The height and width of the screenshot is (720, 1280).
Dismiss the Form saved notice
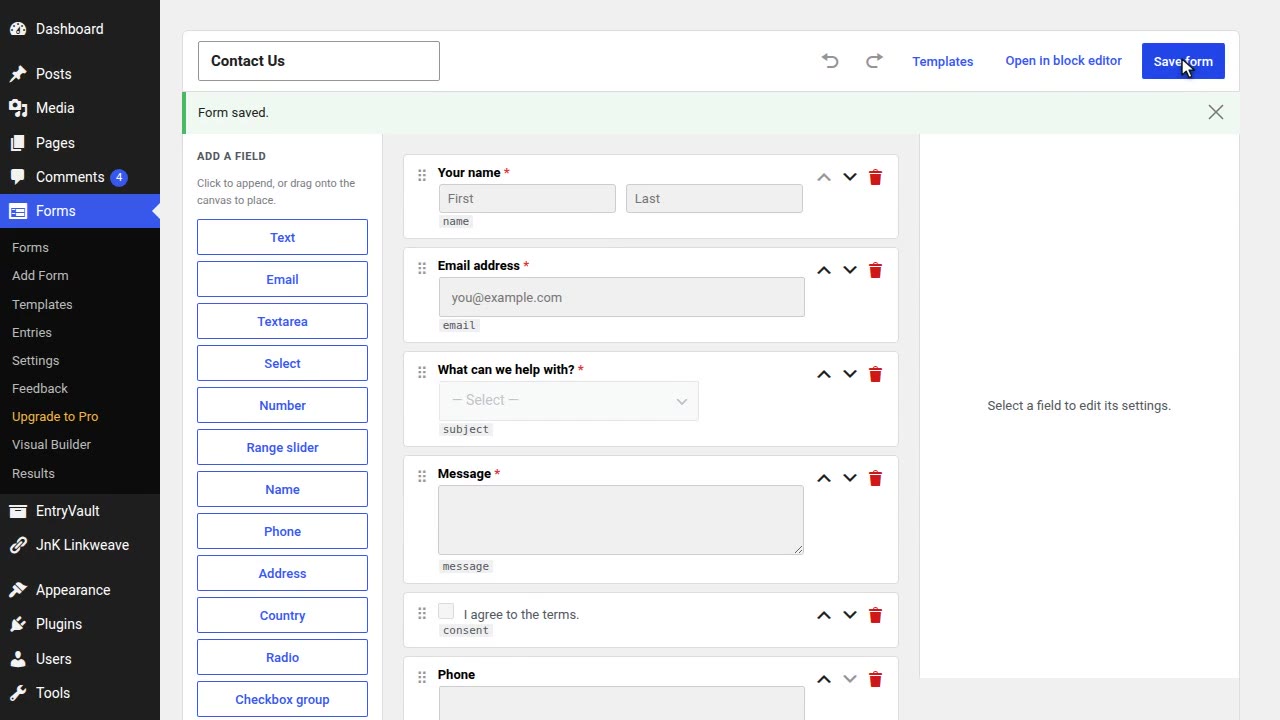pyautogui.click(x=1216, y=113)
